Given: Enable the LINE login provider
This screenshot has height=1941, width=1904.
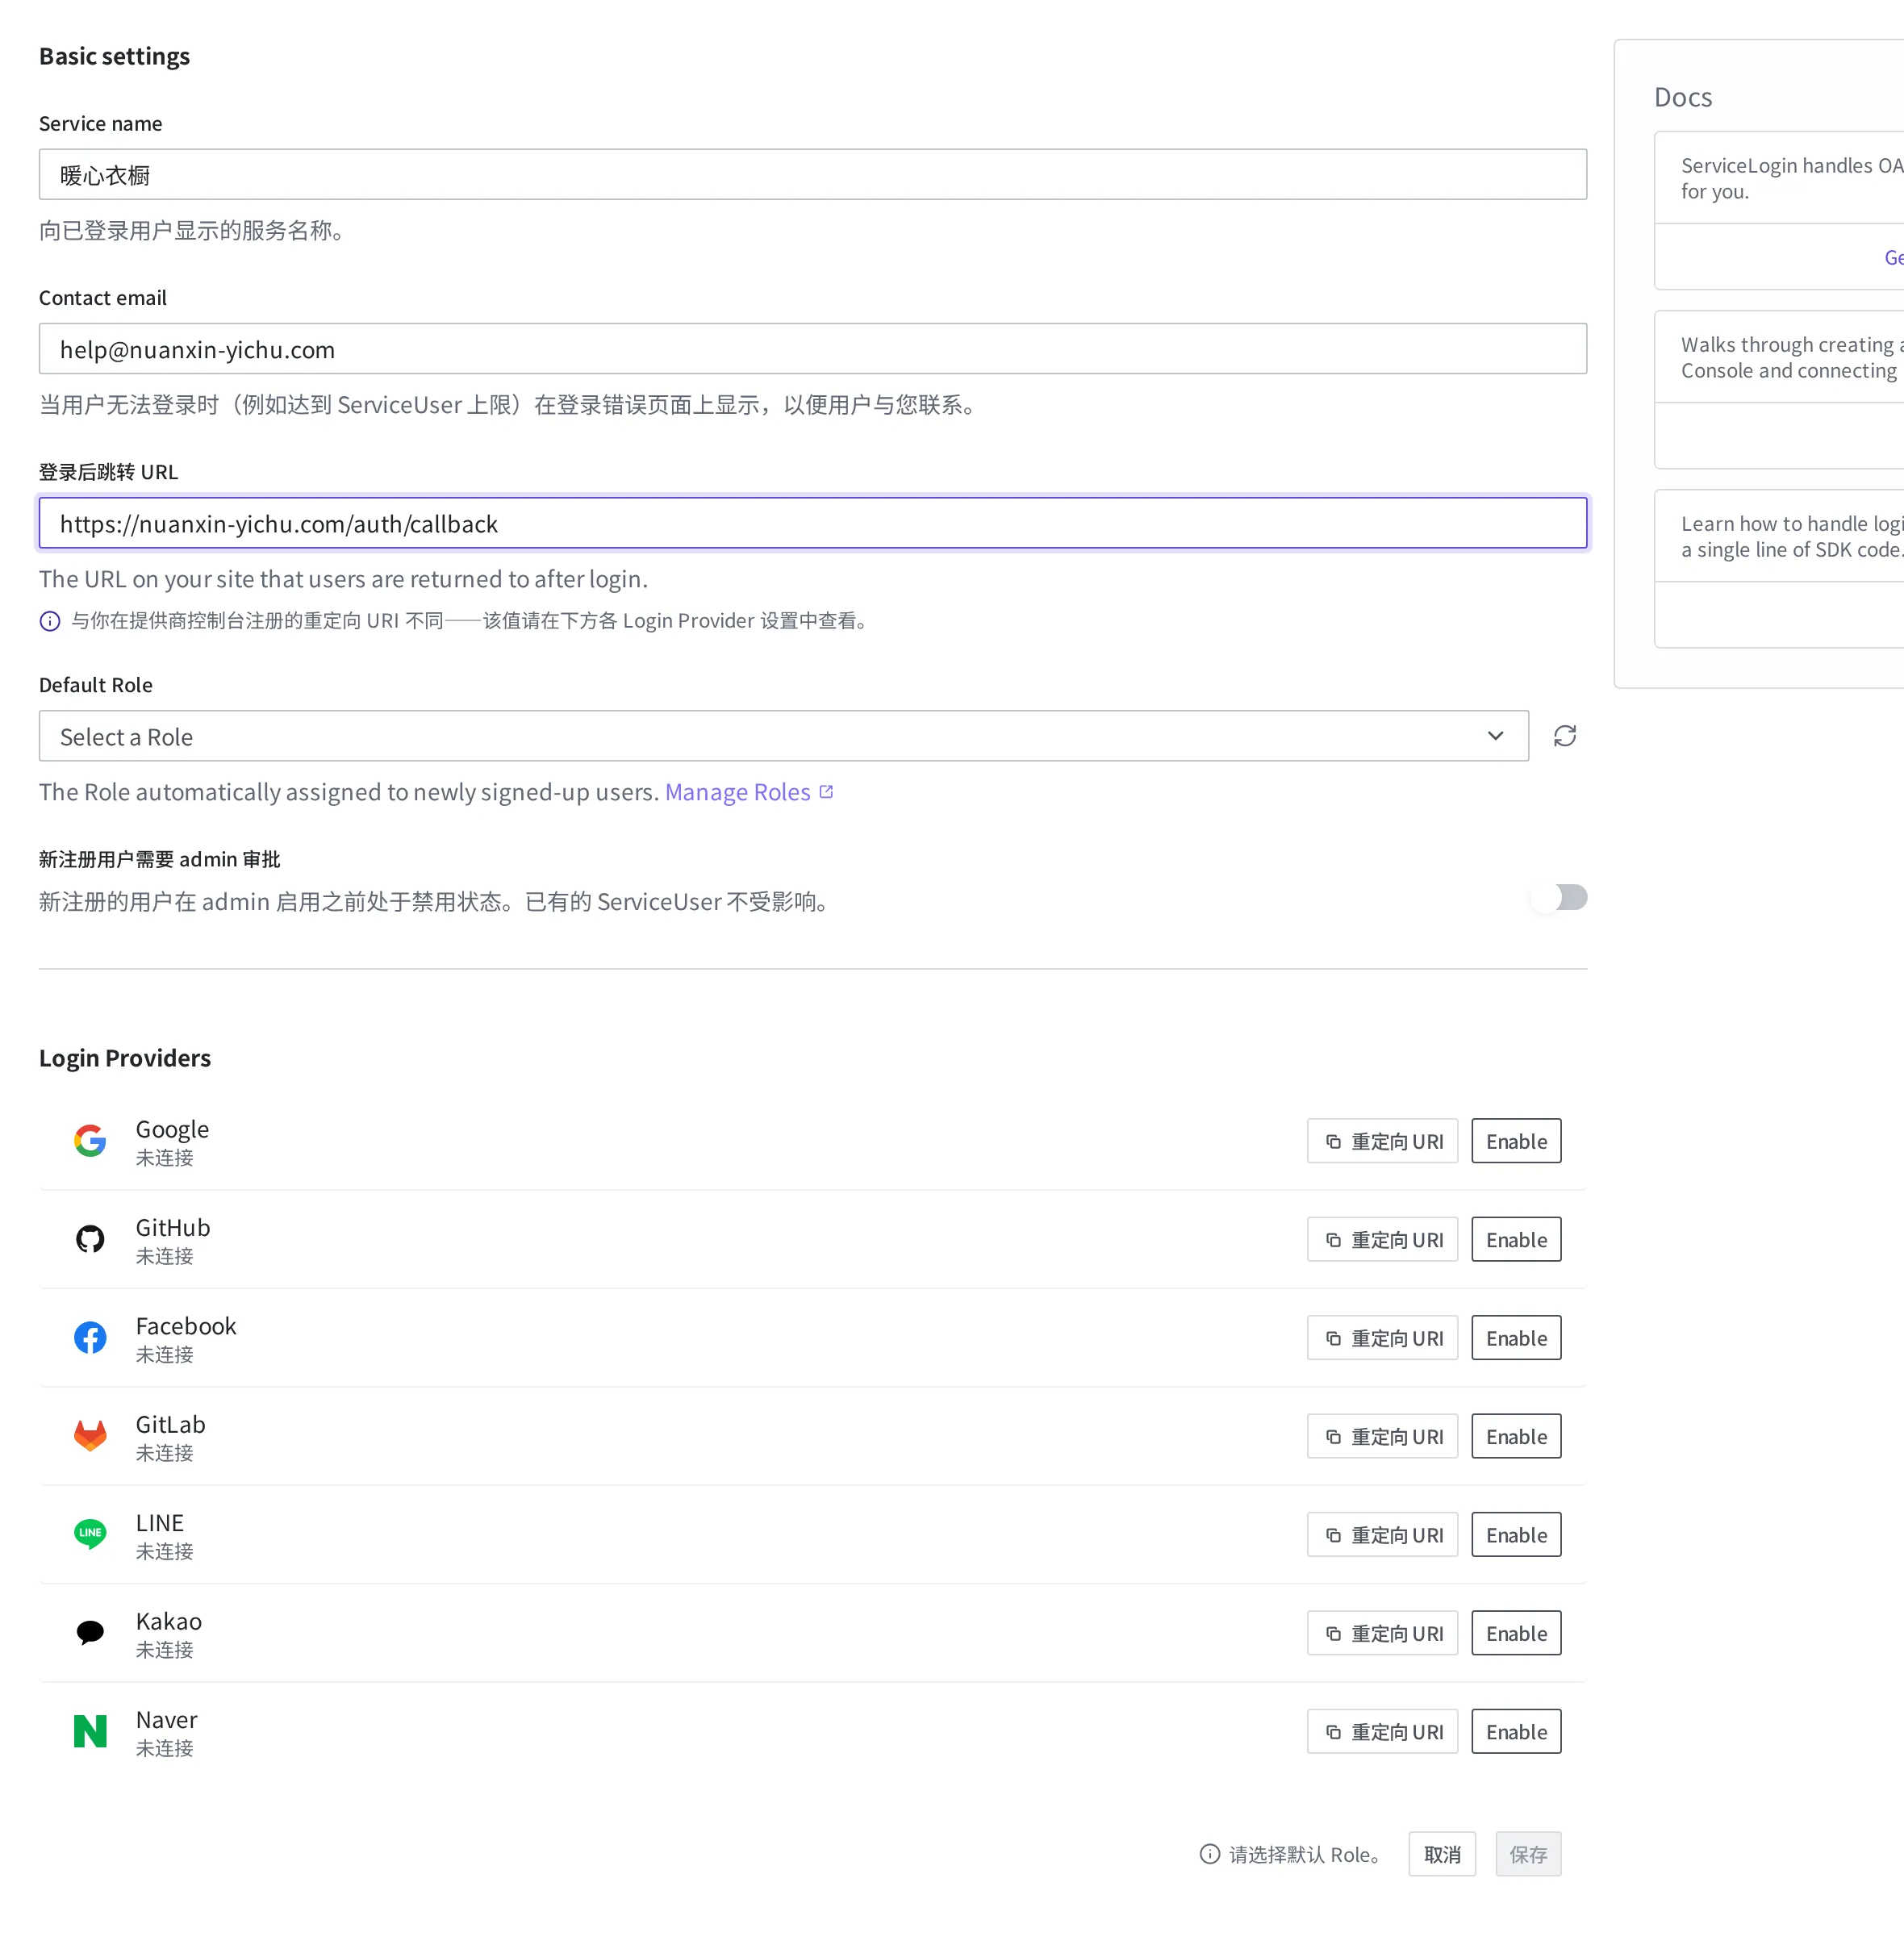Looking at the screenshot, I should click(1516, 1535).
